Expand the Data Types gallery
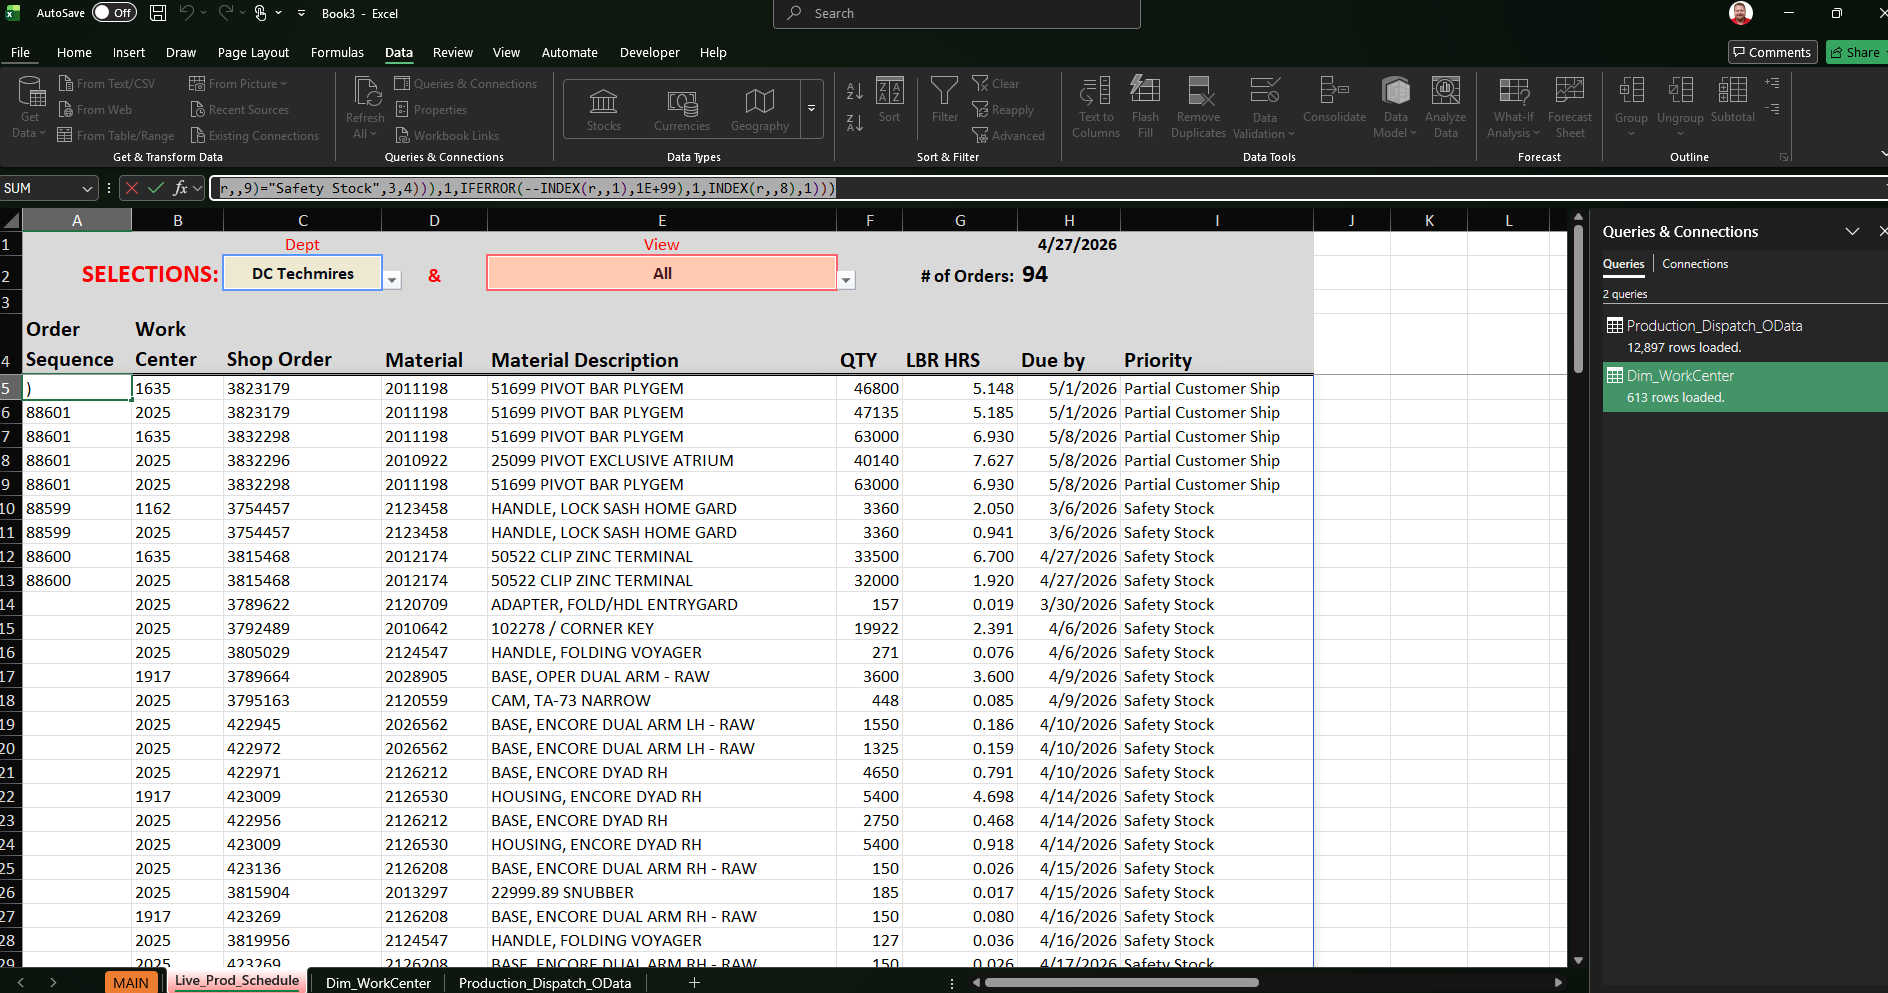The image size is (1888, 993). point(812,108)
